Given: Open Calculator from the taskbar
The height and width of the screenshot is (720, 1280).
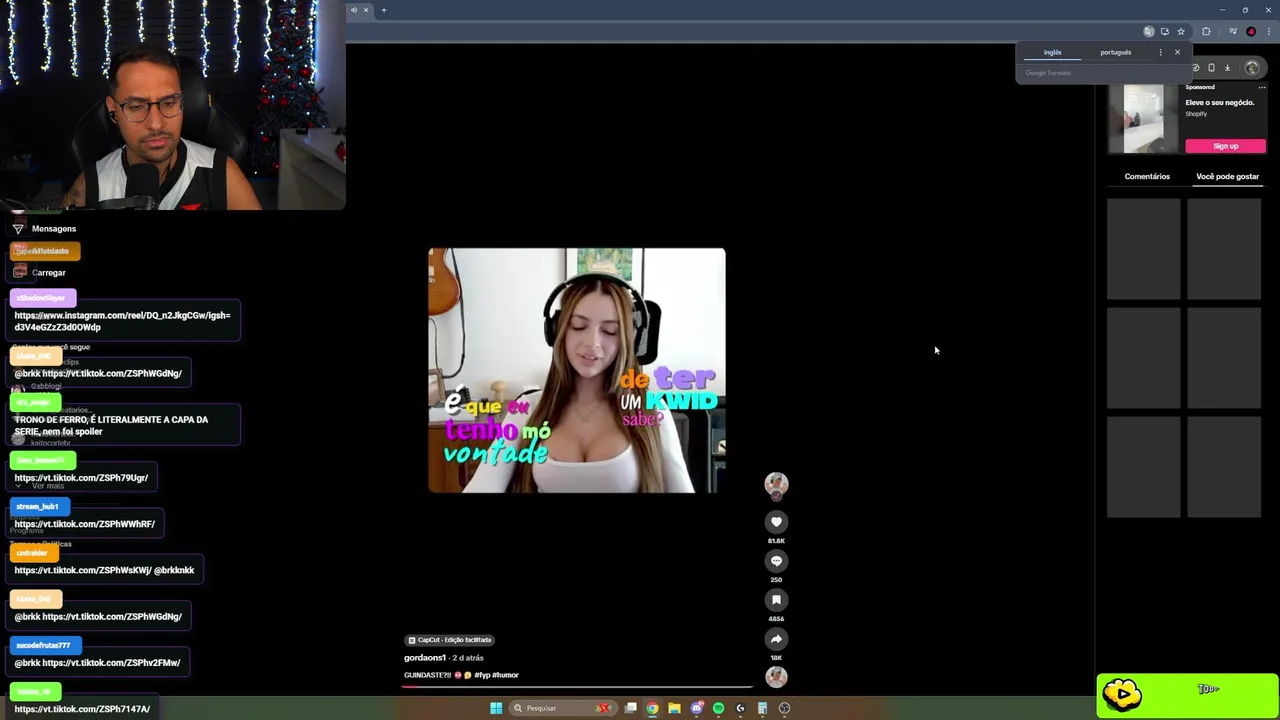Looking at the screenshot, I should pyautogui.click(x=762, y=708).
